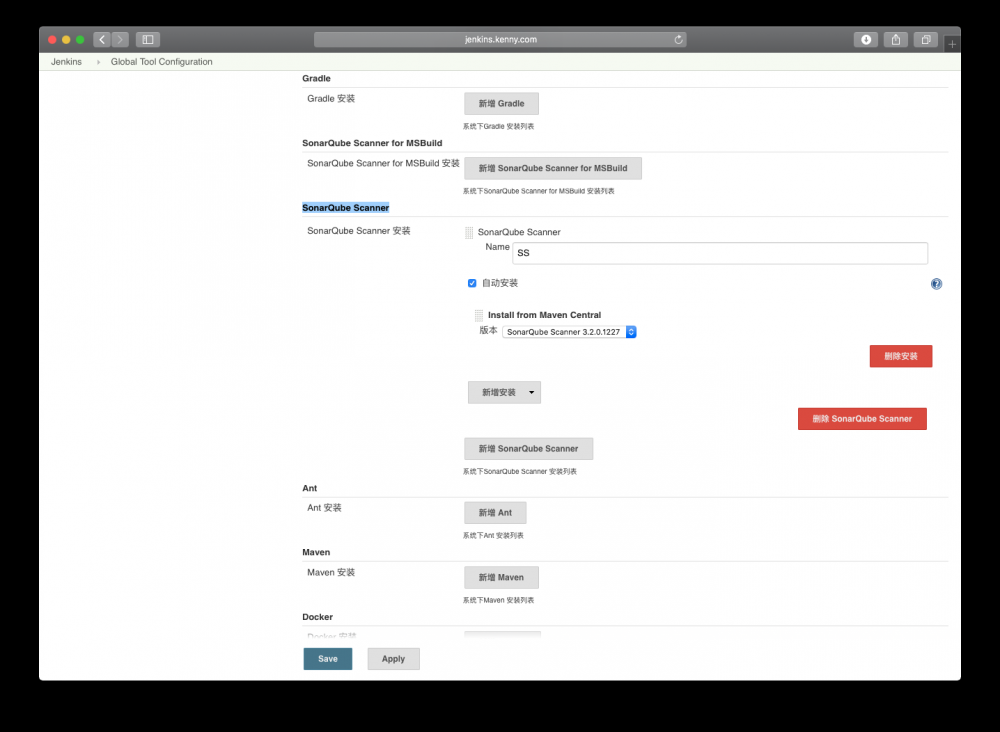Navigate to the Jenkins breadcrumb link

coord(65,61)
